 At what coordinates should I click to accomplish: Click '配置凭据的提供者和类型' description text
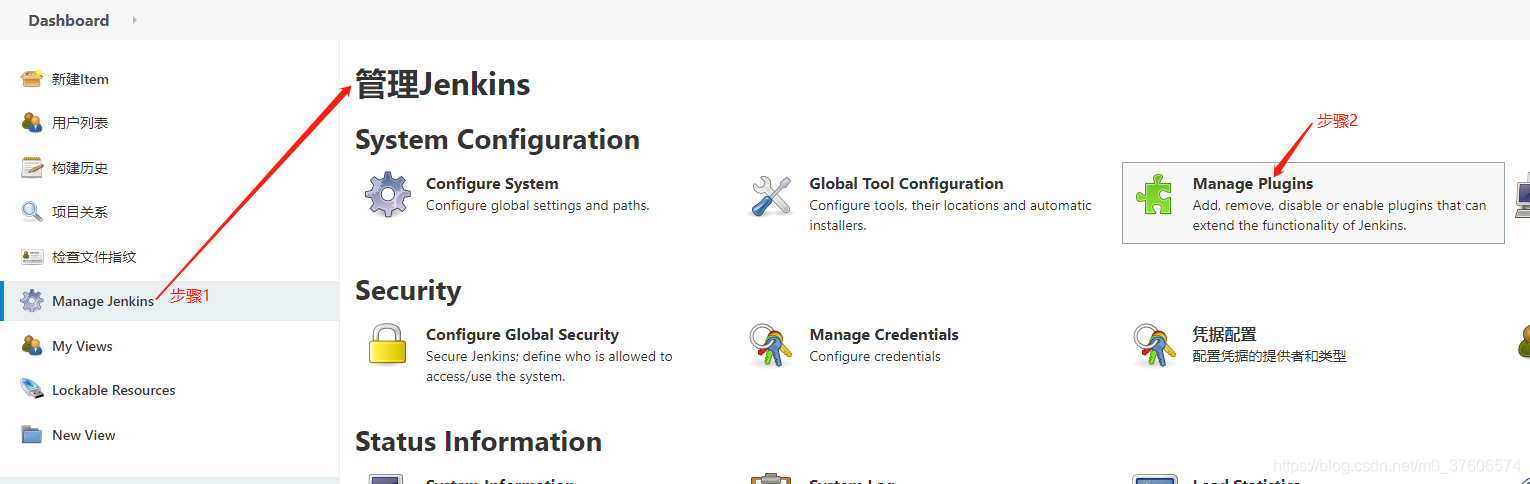click(1270, 356)
